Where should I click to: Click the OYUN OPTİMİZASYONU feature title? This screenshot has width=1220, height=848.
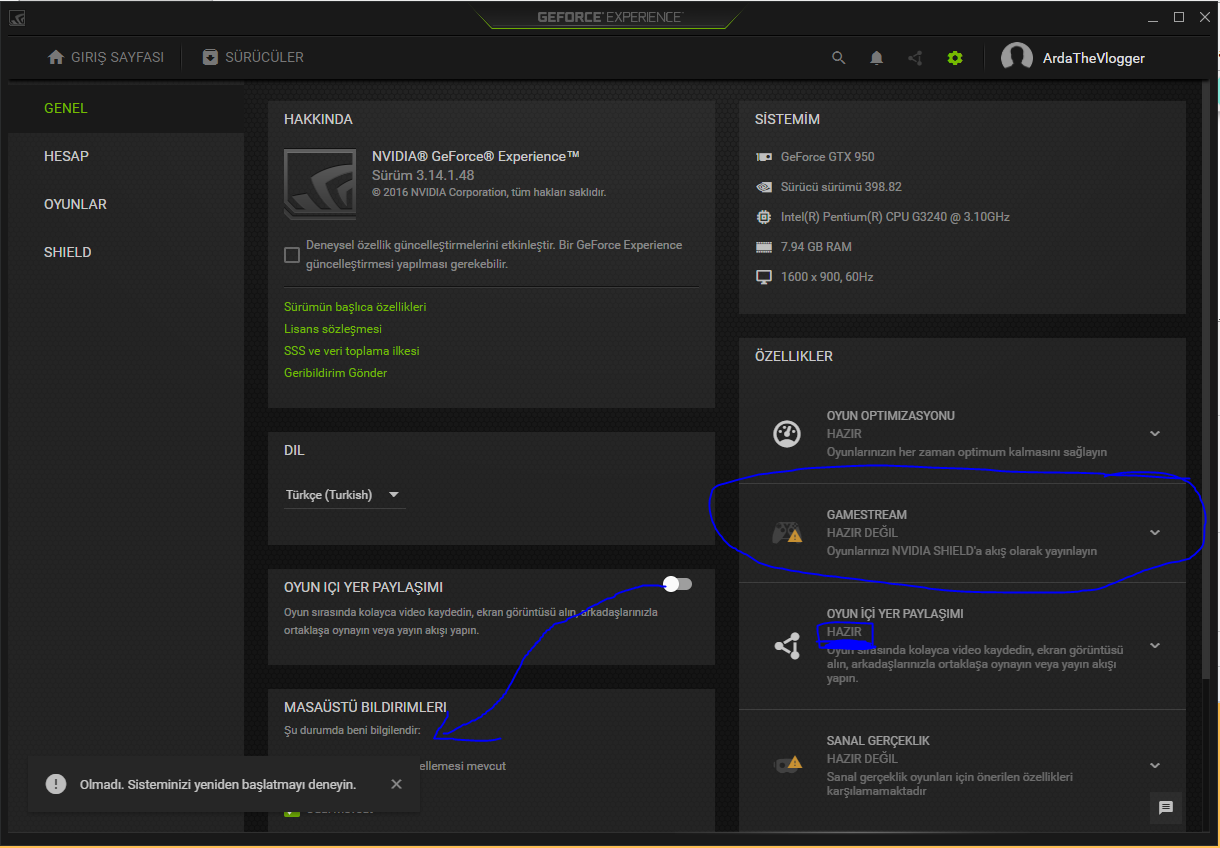(891, 416)
